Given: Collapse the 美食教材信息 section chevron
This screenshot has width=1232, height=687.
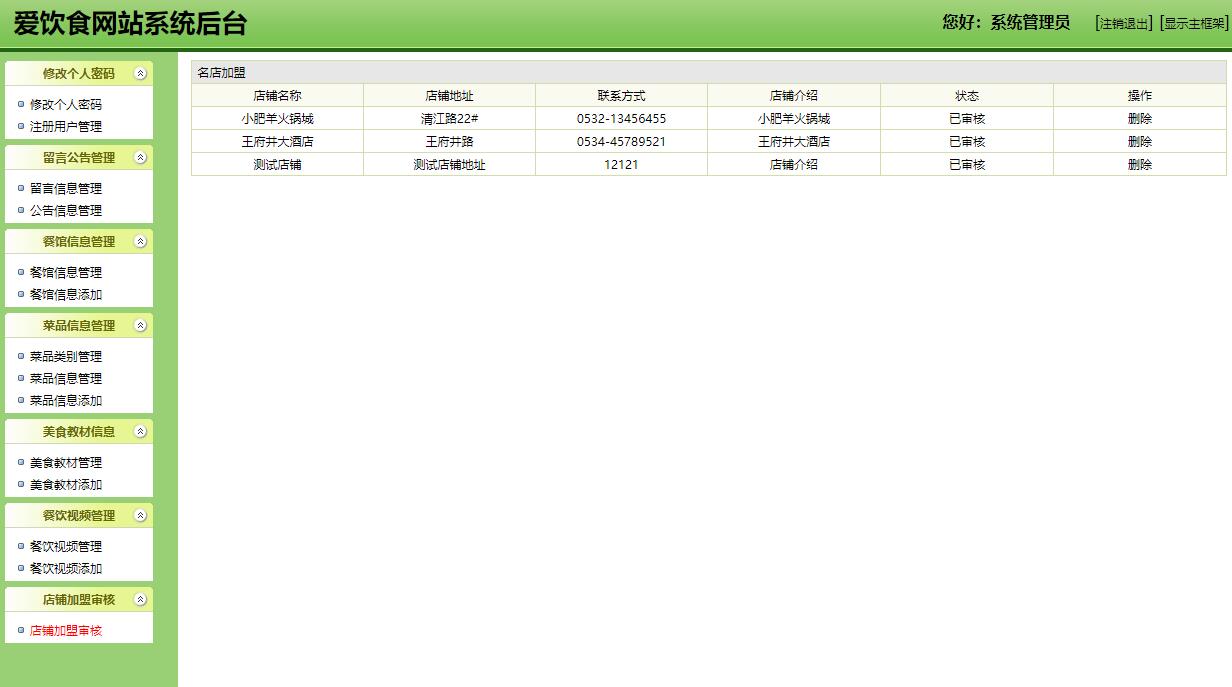Looking at the screenshot, I should 140,431.
